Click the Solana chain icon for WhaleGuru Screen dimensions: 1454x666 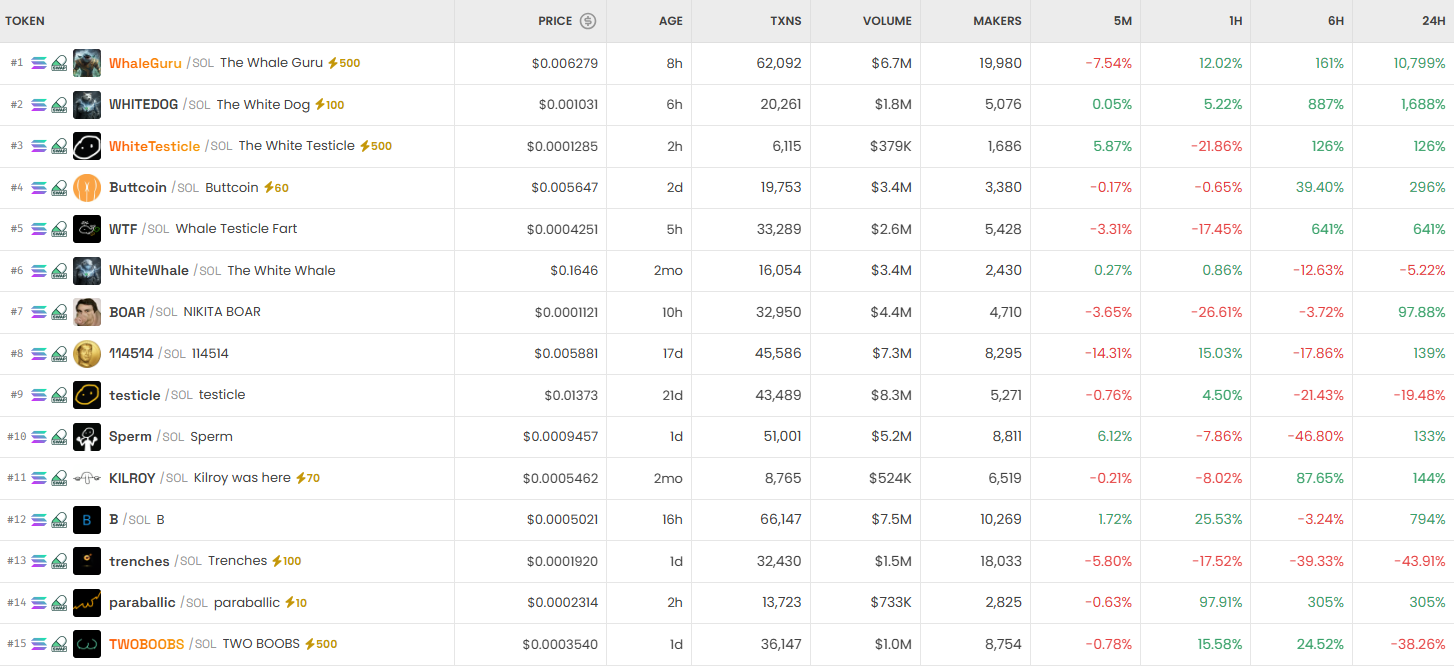pos(39,63)
